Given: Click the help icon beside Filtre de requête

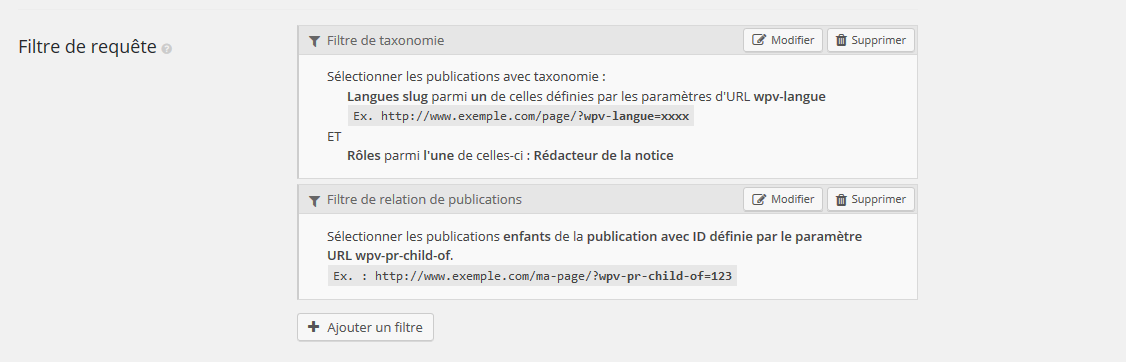Looking at the screenshot, I should (x=167, y=49).
